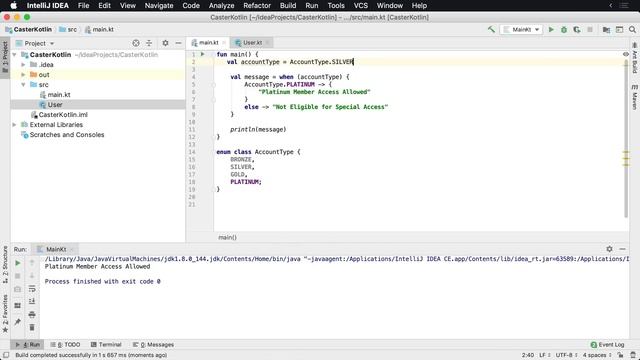
Task: Click the Build project hammer icon
Action: pos(491,29)
